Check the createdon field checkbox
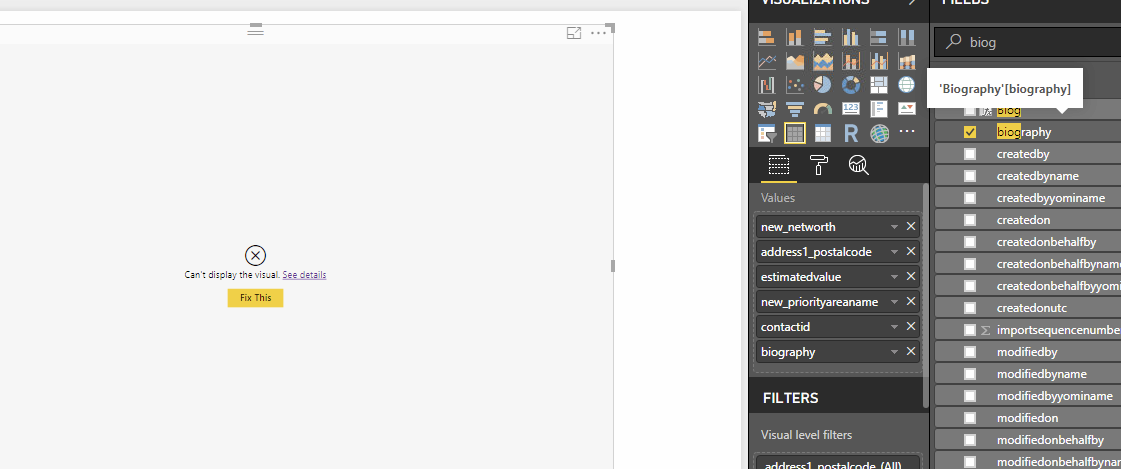 click(x=970, y=220)
